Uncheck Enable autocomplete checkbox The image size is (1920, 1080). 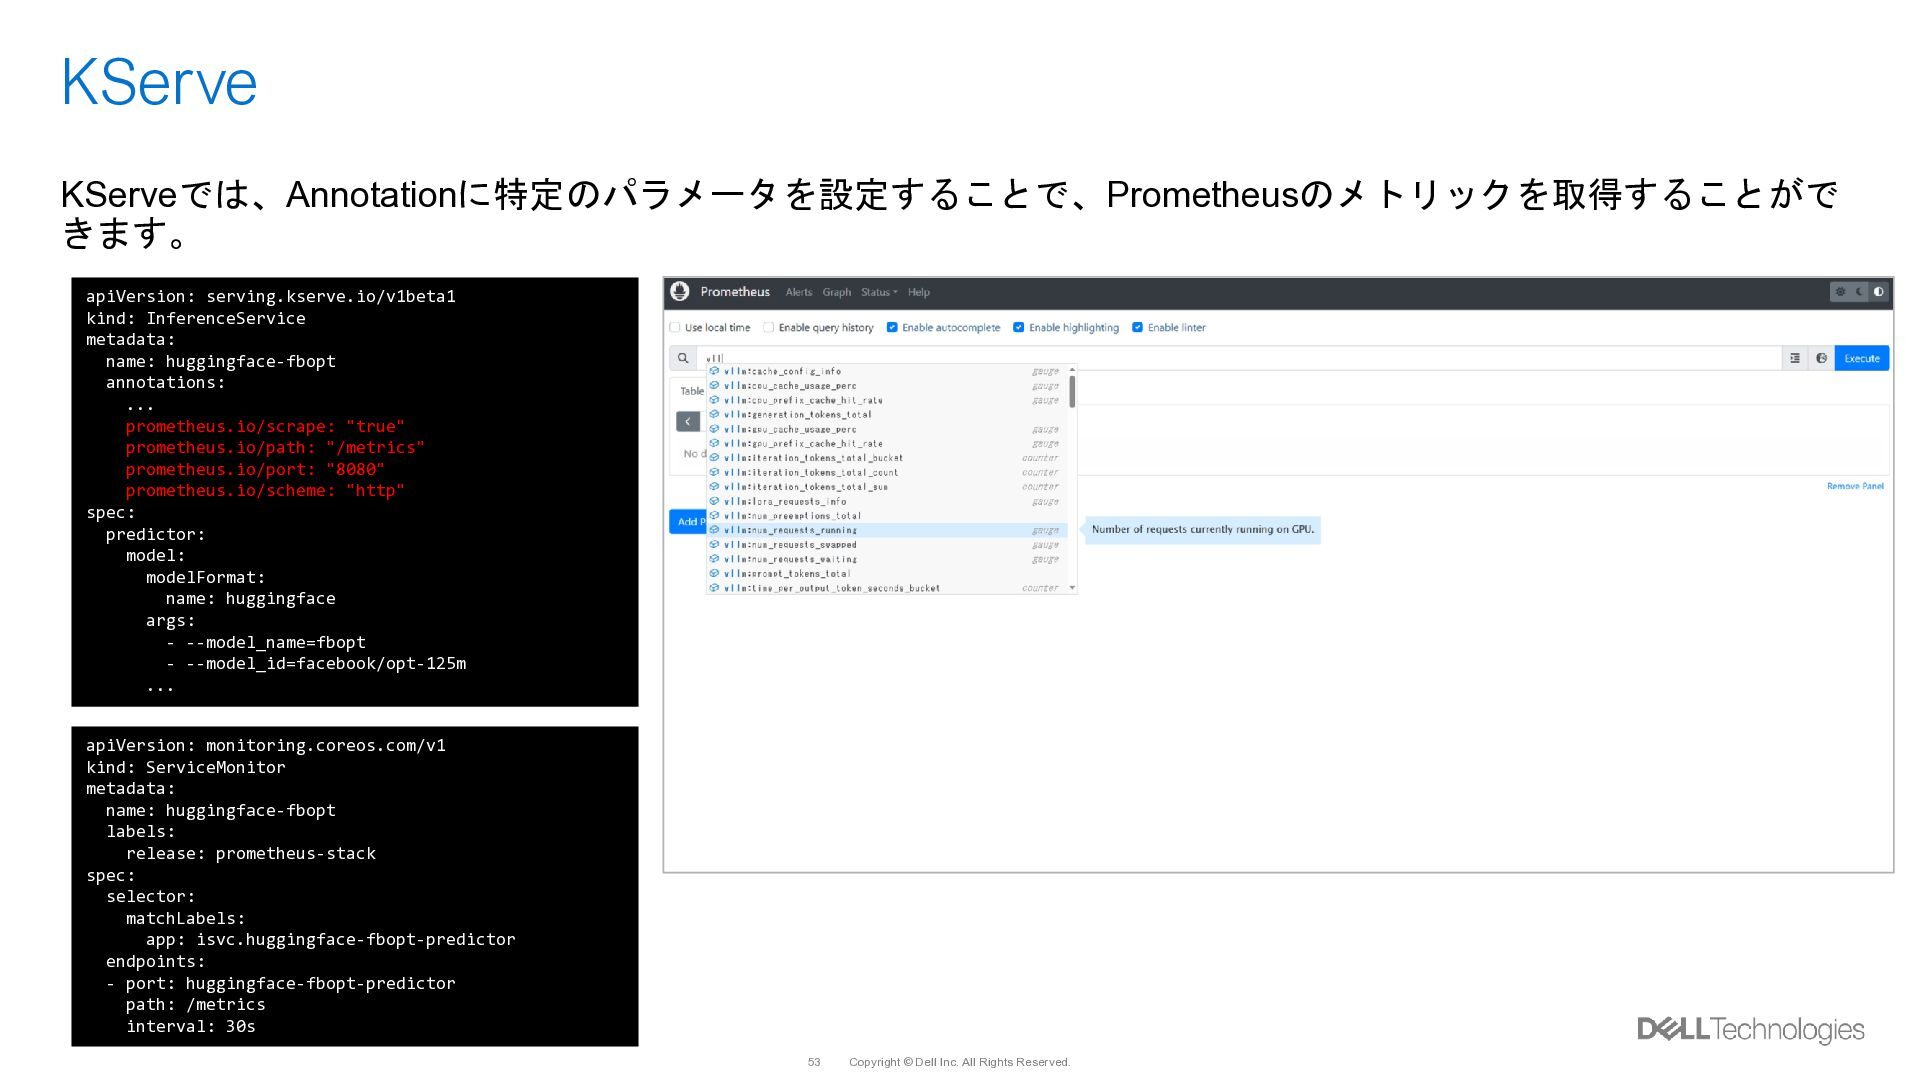pos(892,327)
